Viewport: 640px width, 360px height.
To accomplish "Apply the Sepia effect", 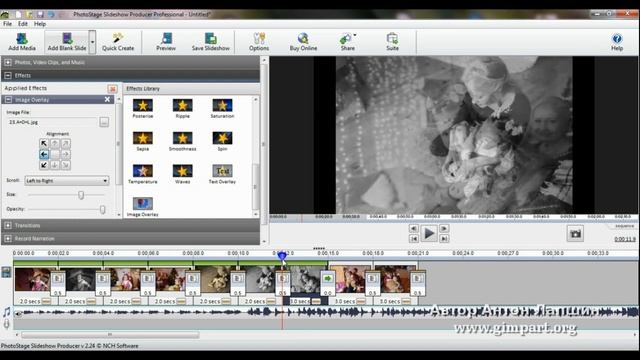I will pyautogui.click(x=142, y=141).
